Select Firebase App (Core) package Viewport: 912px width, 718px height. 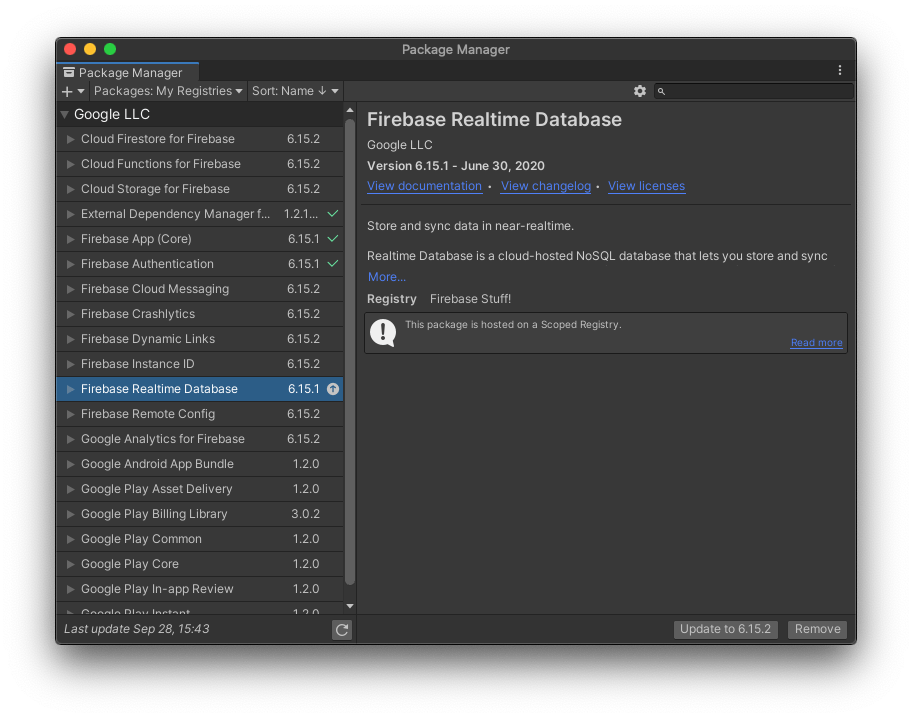click(x=200, y=239)
